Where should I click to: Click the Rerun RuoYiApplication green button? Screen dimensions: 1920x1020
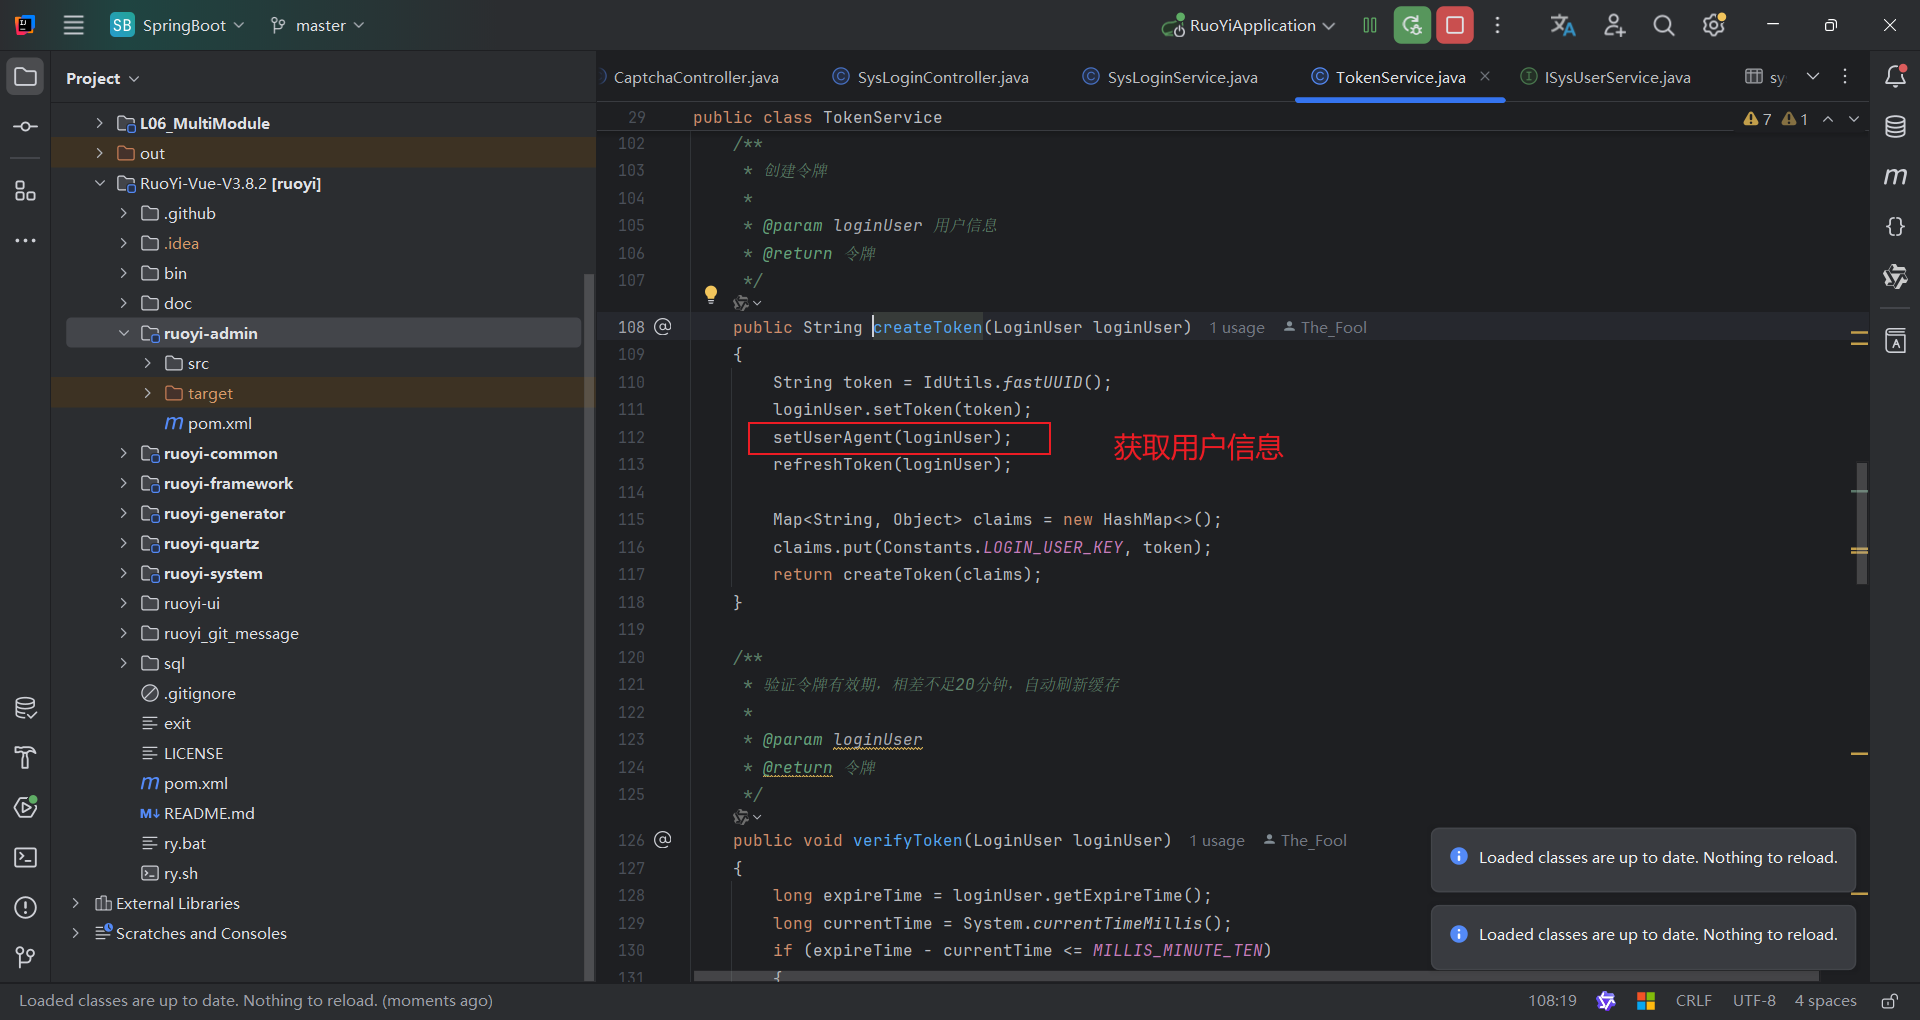[1412, 25]
